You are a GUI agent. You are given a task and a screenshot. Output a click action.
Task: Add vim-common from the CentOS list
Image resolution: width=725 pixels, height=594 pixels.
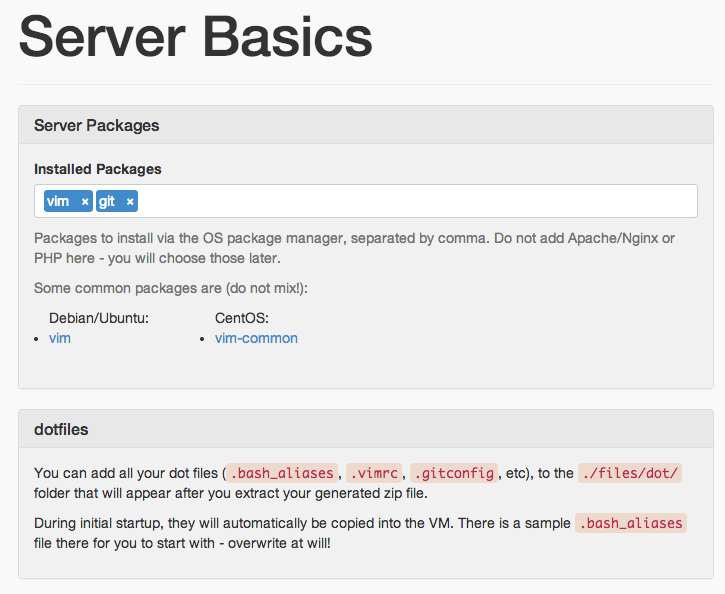tap(256, 338)
